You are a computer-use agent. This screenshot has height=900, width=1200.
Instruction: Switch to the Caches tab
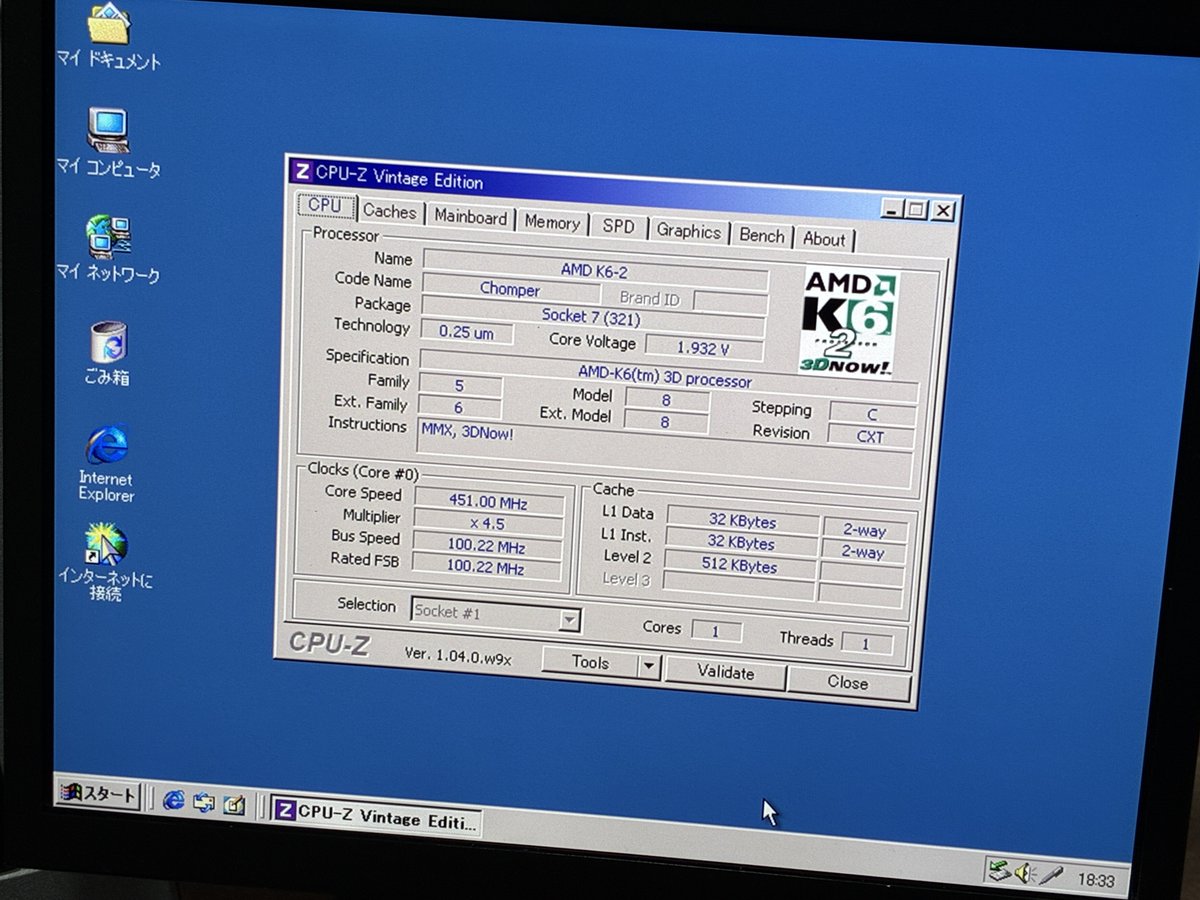pyautogui.click(x=389, y=212)
